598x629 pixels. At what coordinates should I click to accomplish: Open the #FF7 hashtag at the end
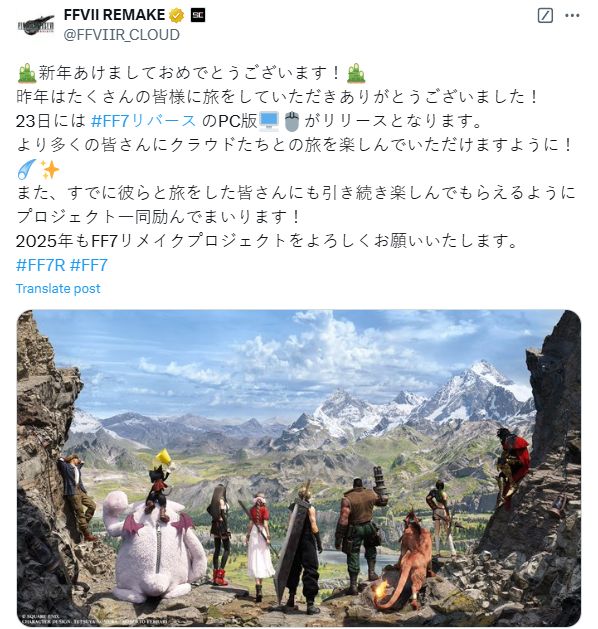point(89,265)
